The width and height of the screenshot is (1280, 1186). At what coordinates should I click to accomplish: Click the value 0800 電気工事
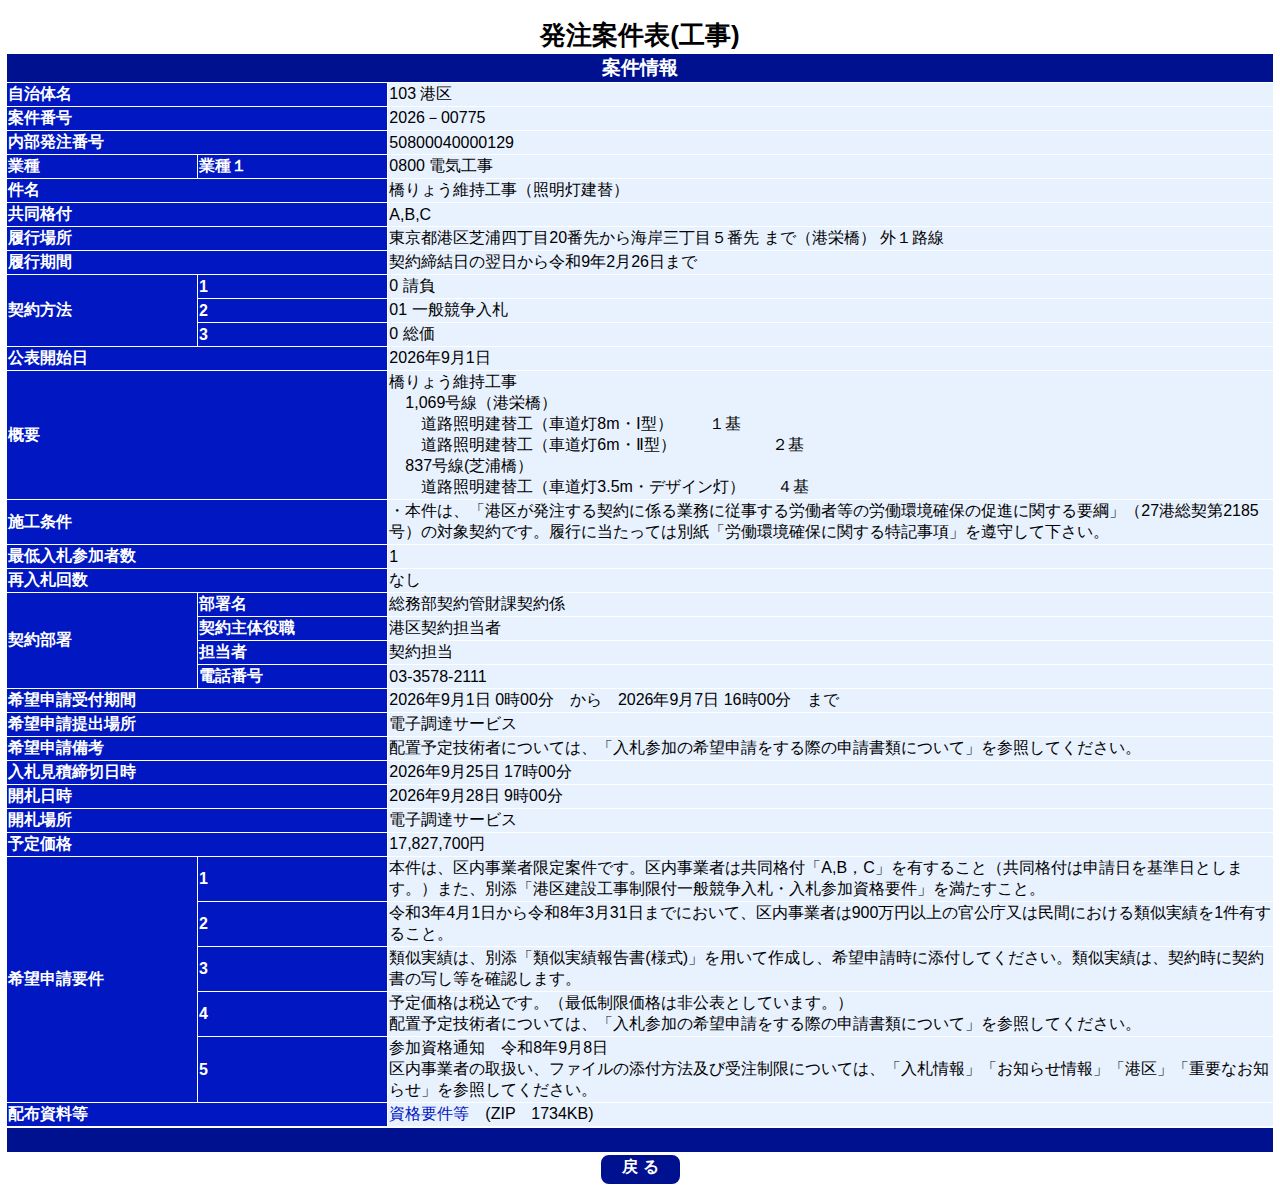pyautogui.click(x=440, y=166)
